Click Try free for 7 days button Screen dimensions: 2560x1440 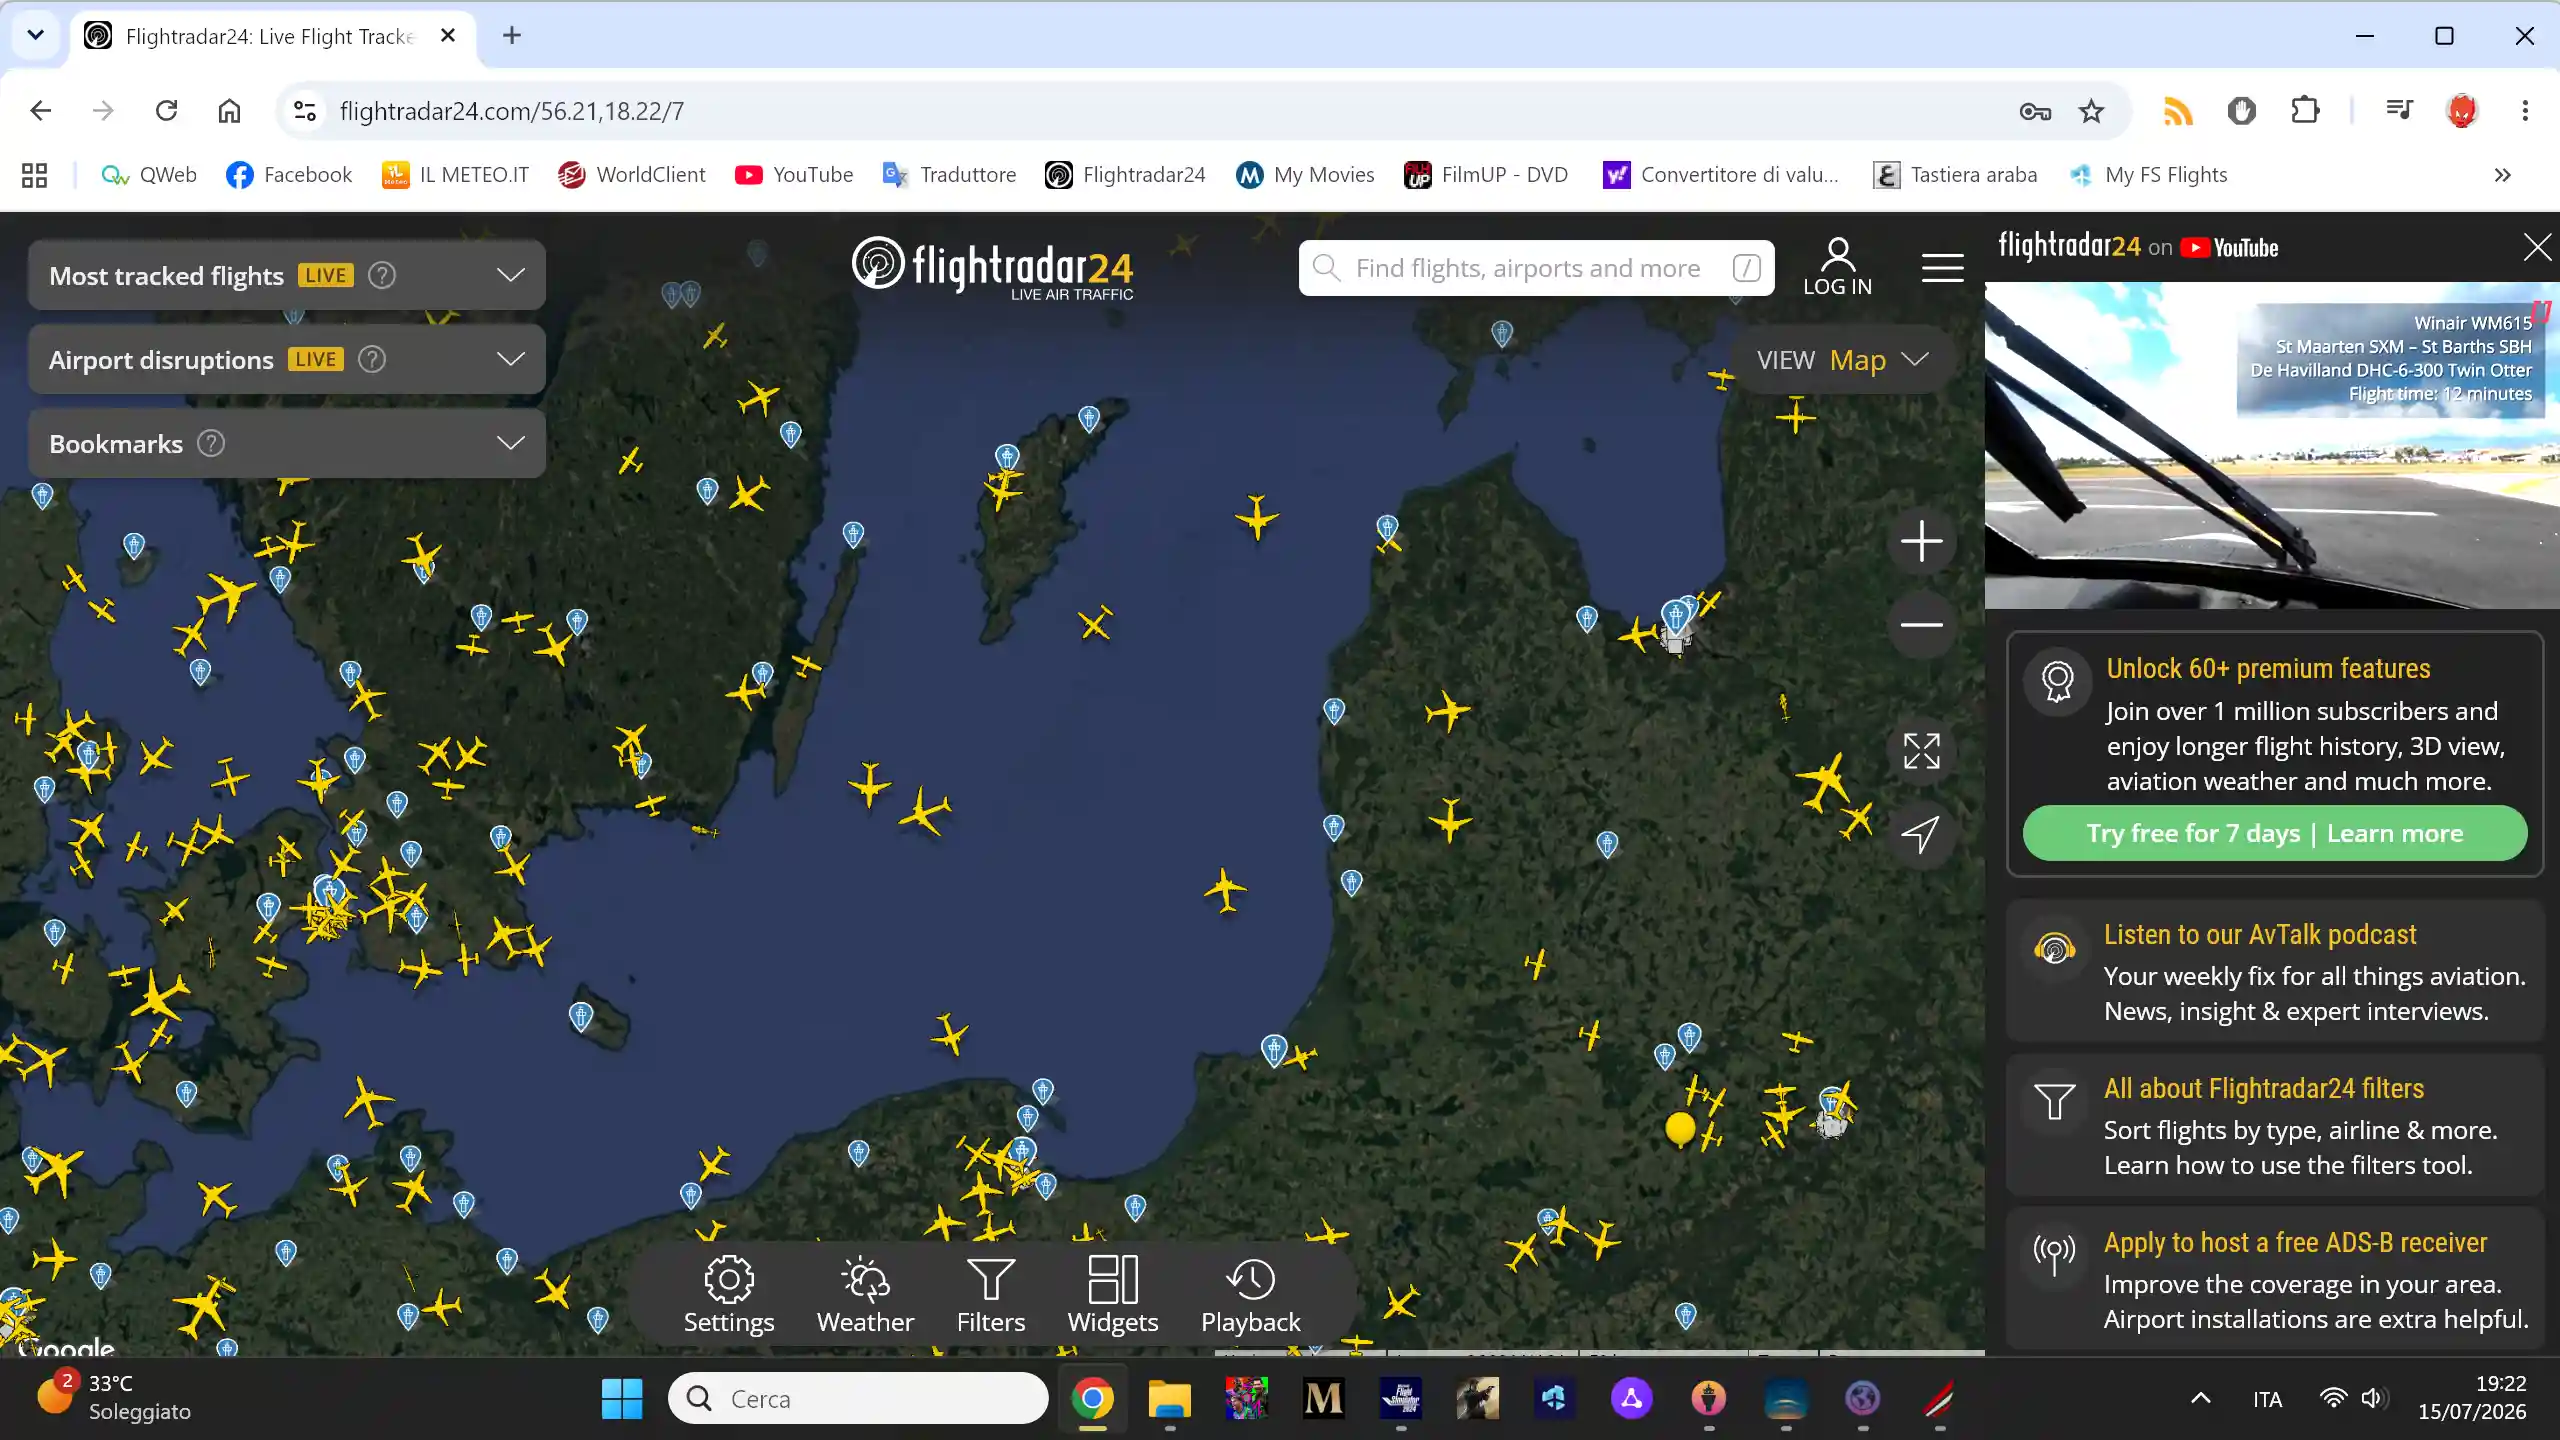[x=2274, y=833]
